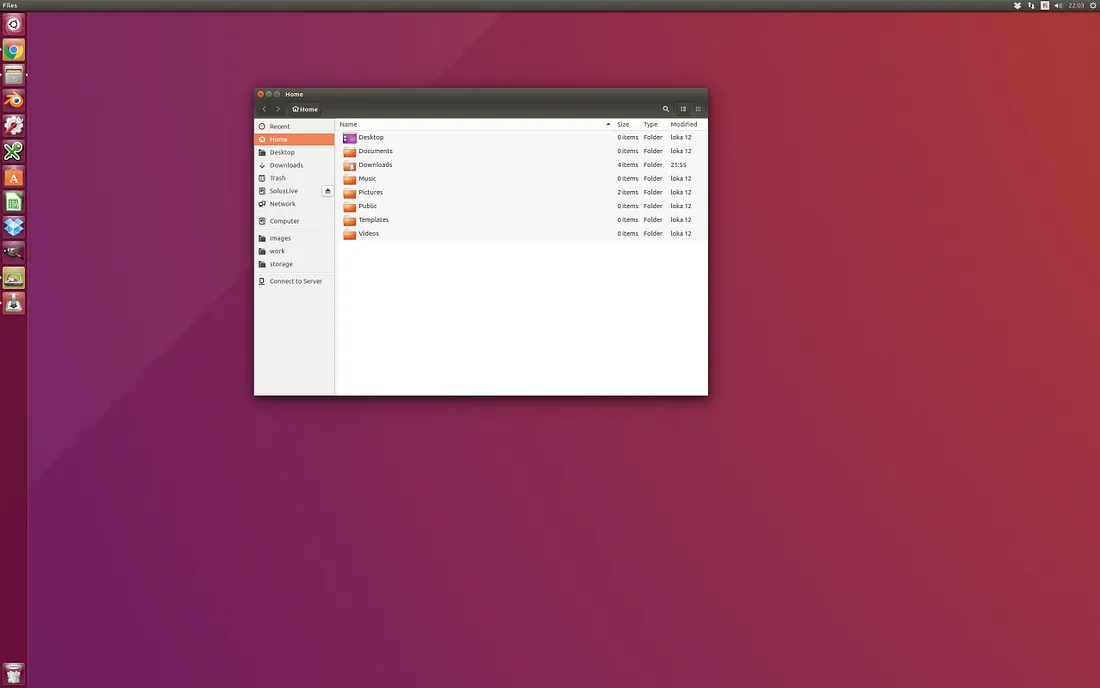Viewport: 1100px width, 688px height.
Task: Select the Downloads folder in file list
Action: click(x=375, y=165)
